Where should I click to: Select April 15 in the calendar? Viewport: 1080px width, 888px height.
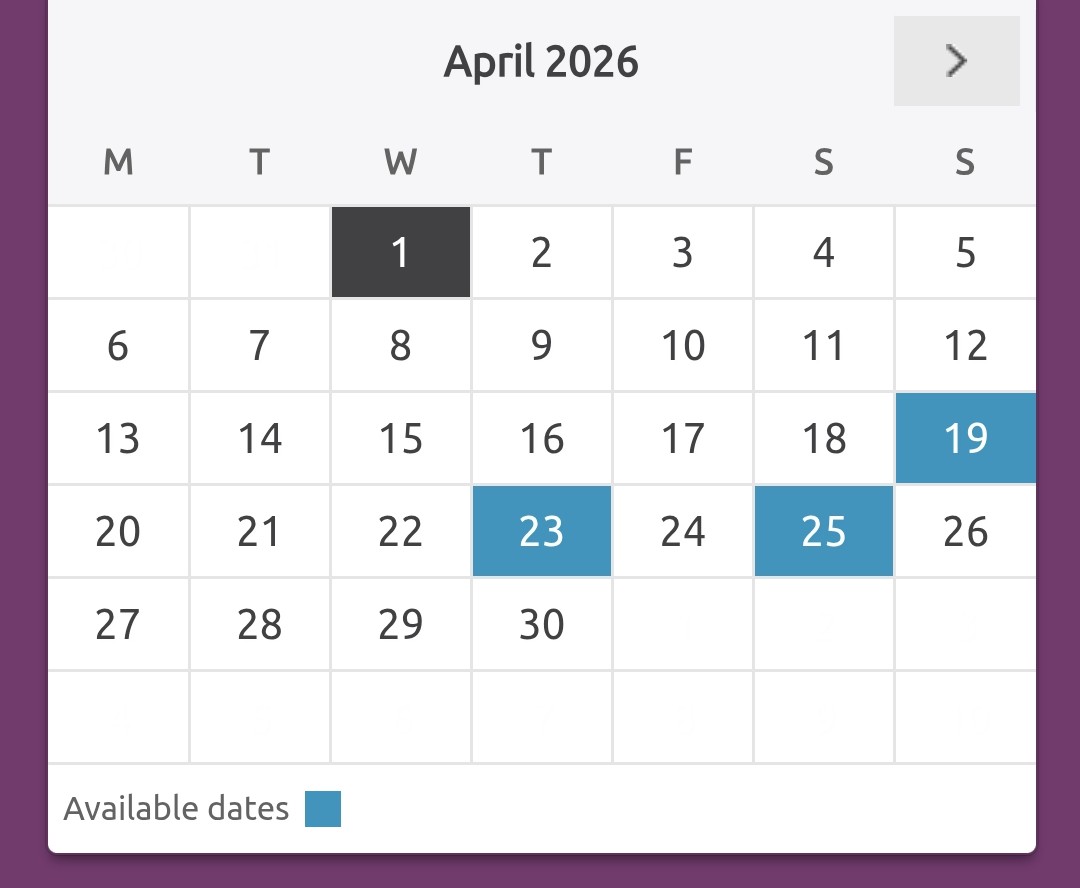click(400, 438)
